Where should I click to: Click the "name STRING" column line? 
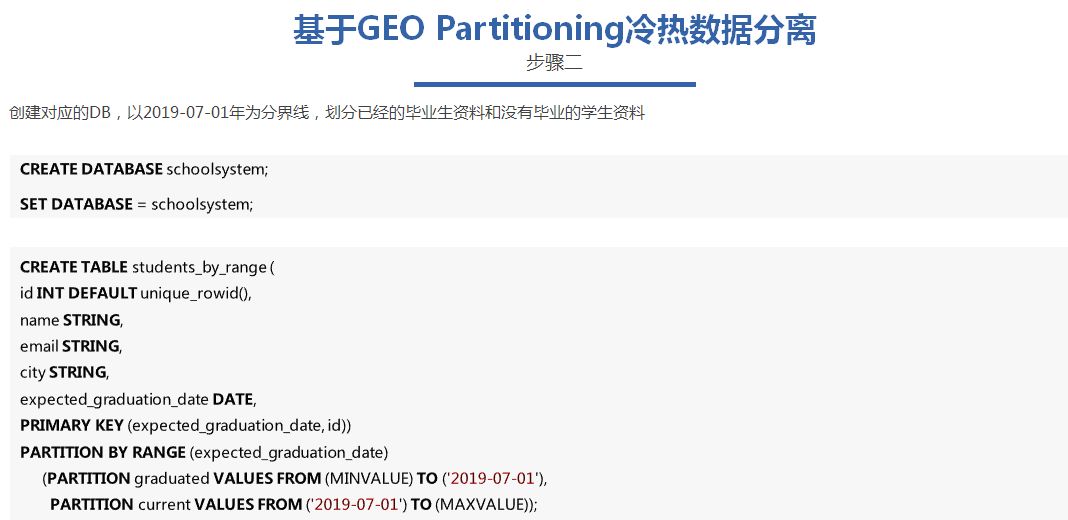[71, 320]
